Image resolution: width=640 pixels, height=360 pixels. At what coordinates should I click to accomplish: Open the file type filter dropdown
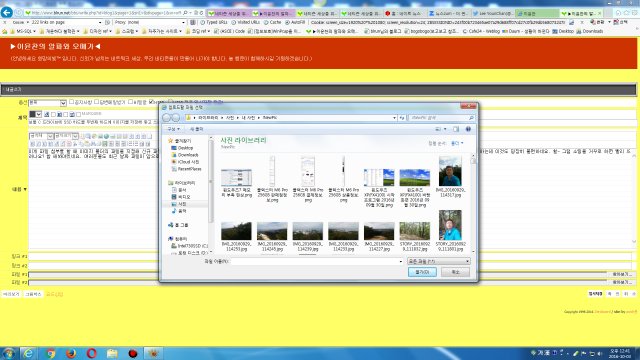point(439,261)
